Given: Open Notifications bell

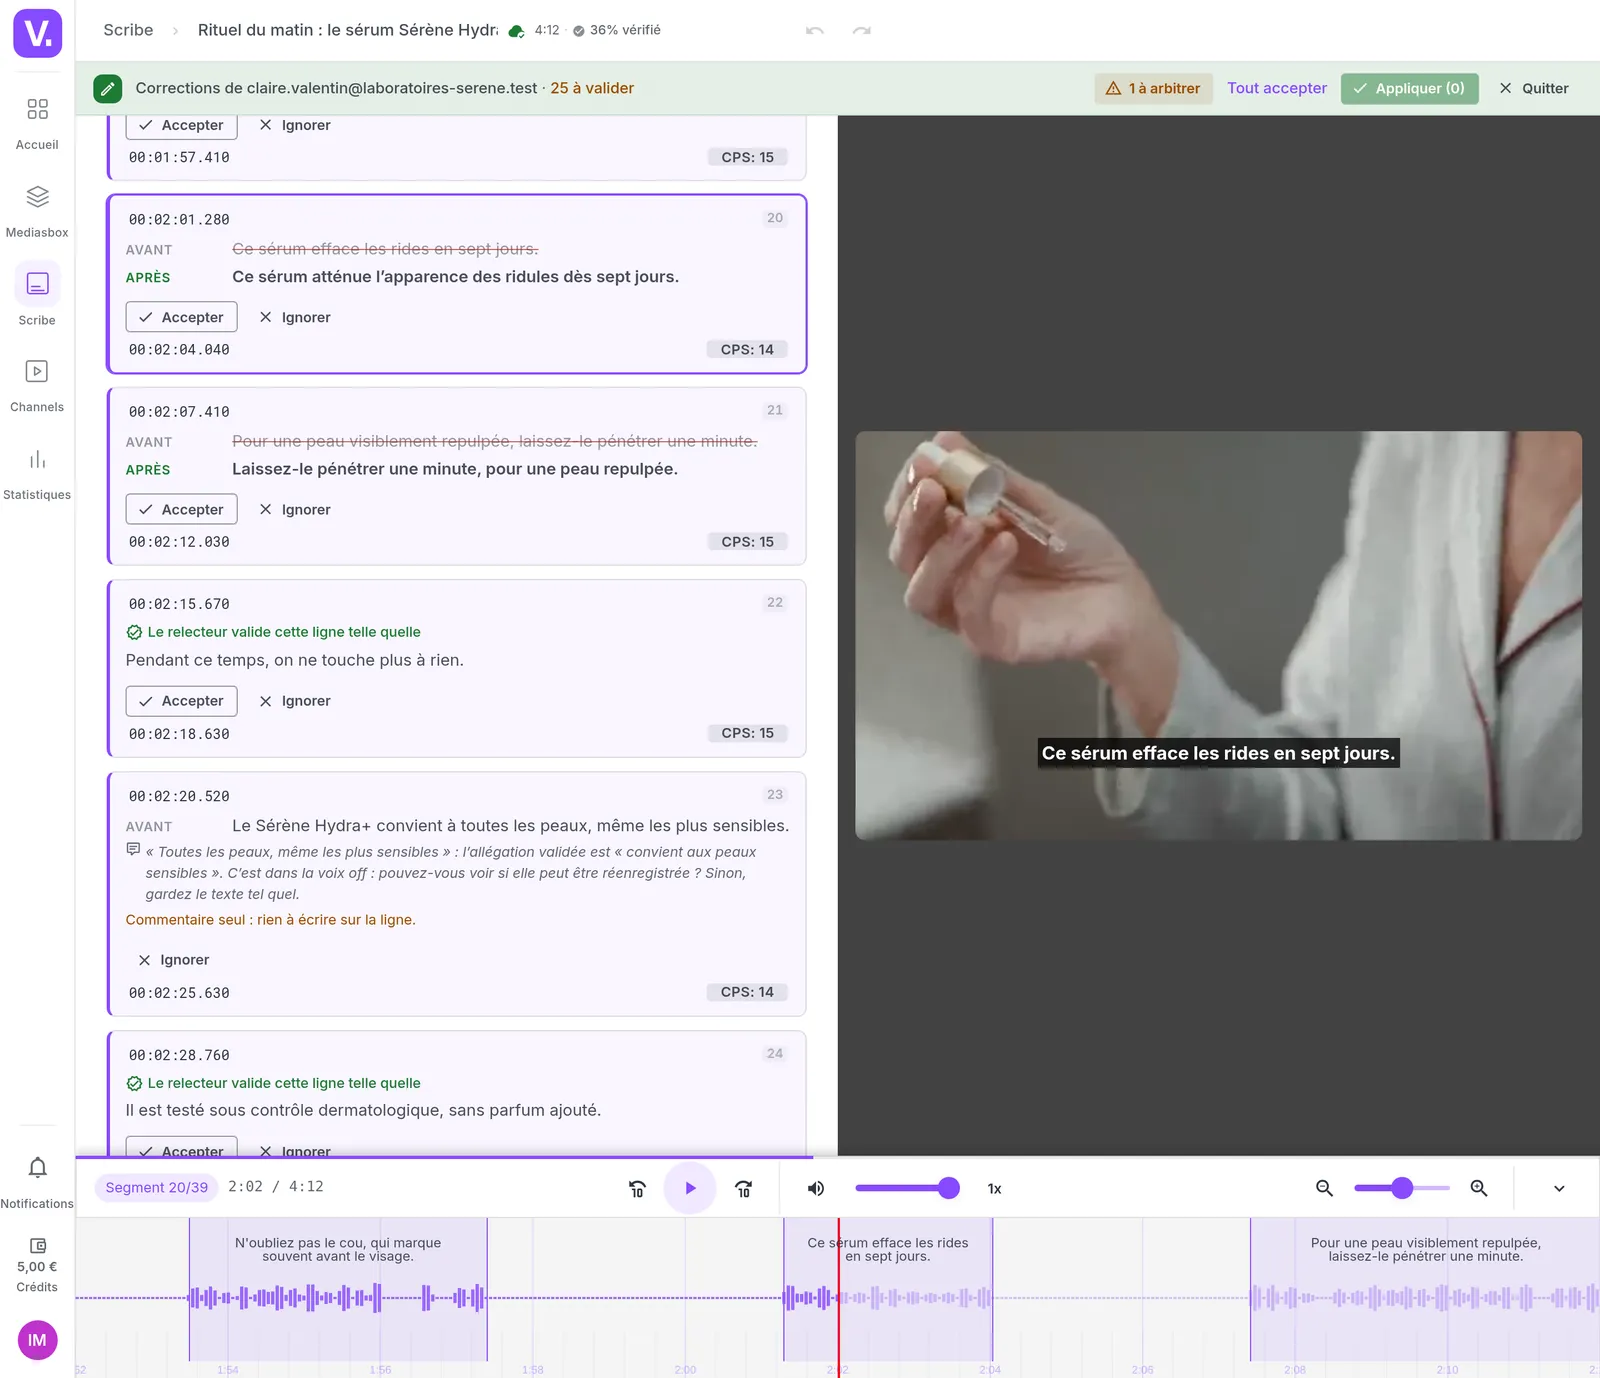Looking at the screenshot, I should click(x=37, y=1182).
